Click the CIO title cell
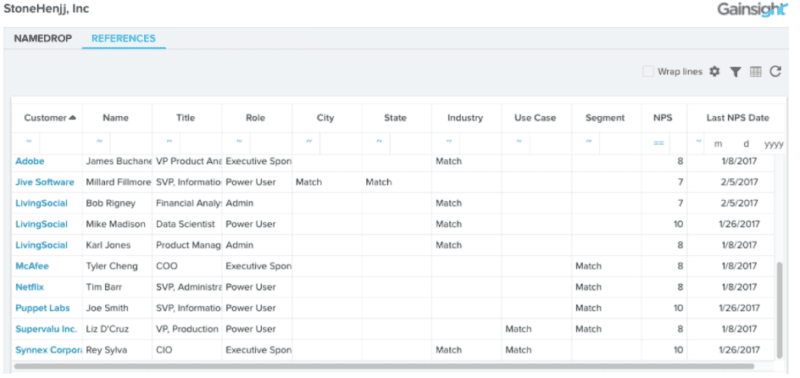 click(x=187, y=350)
